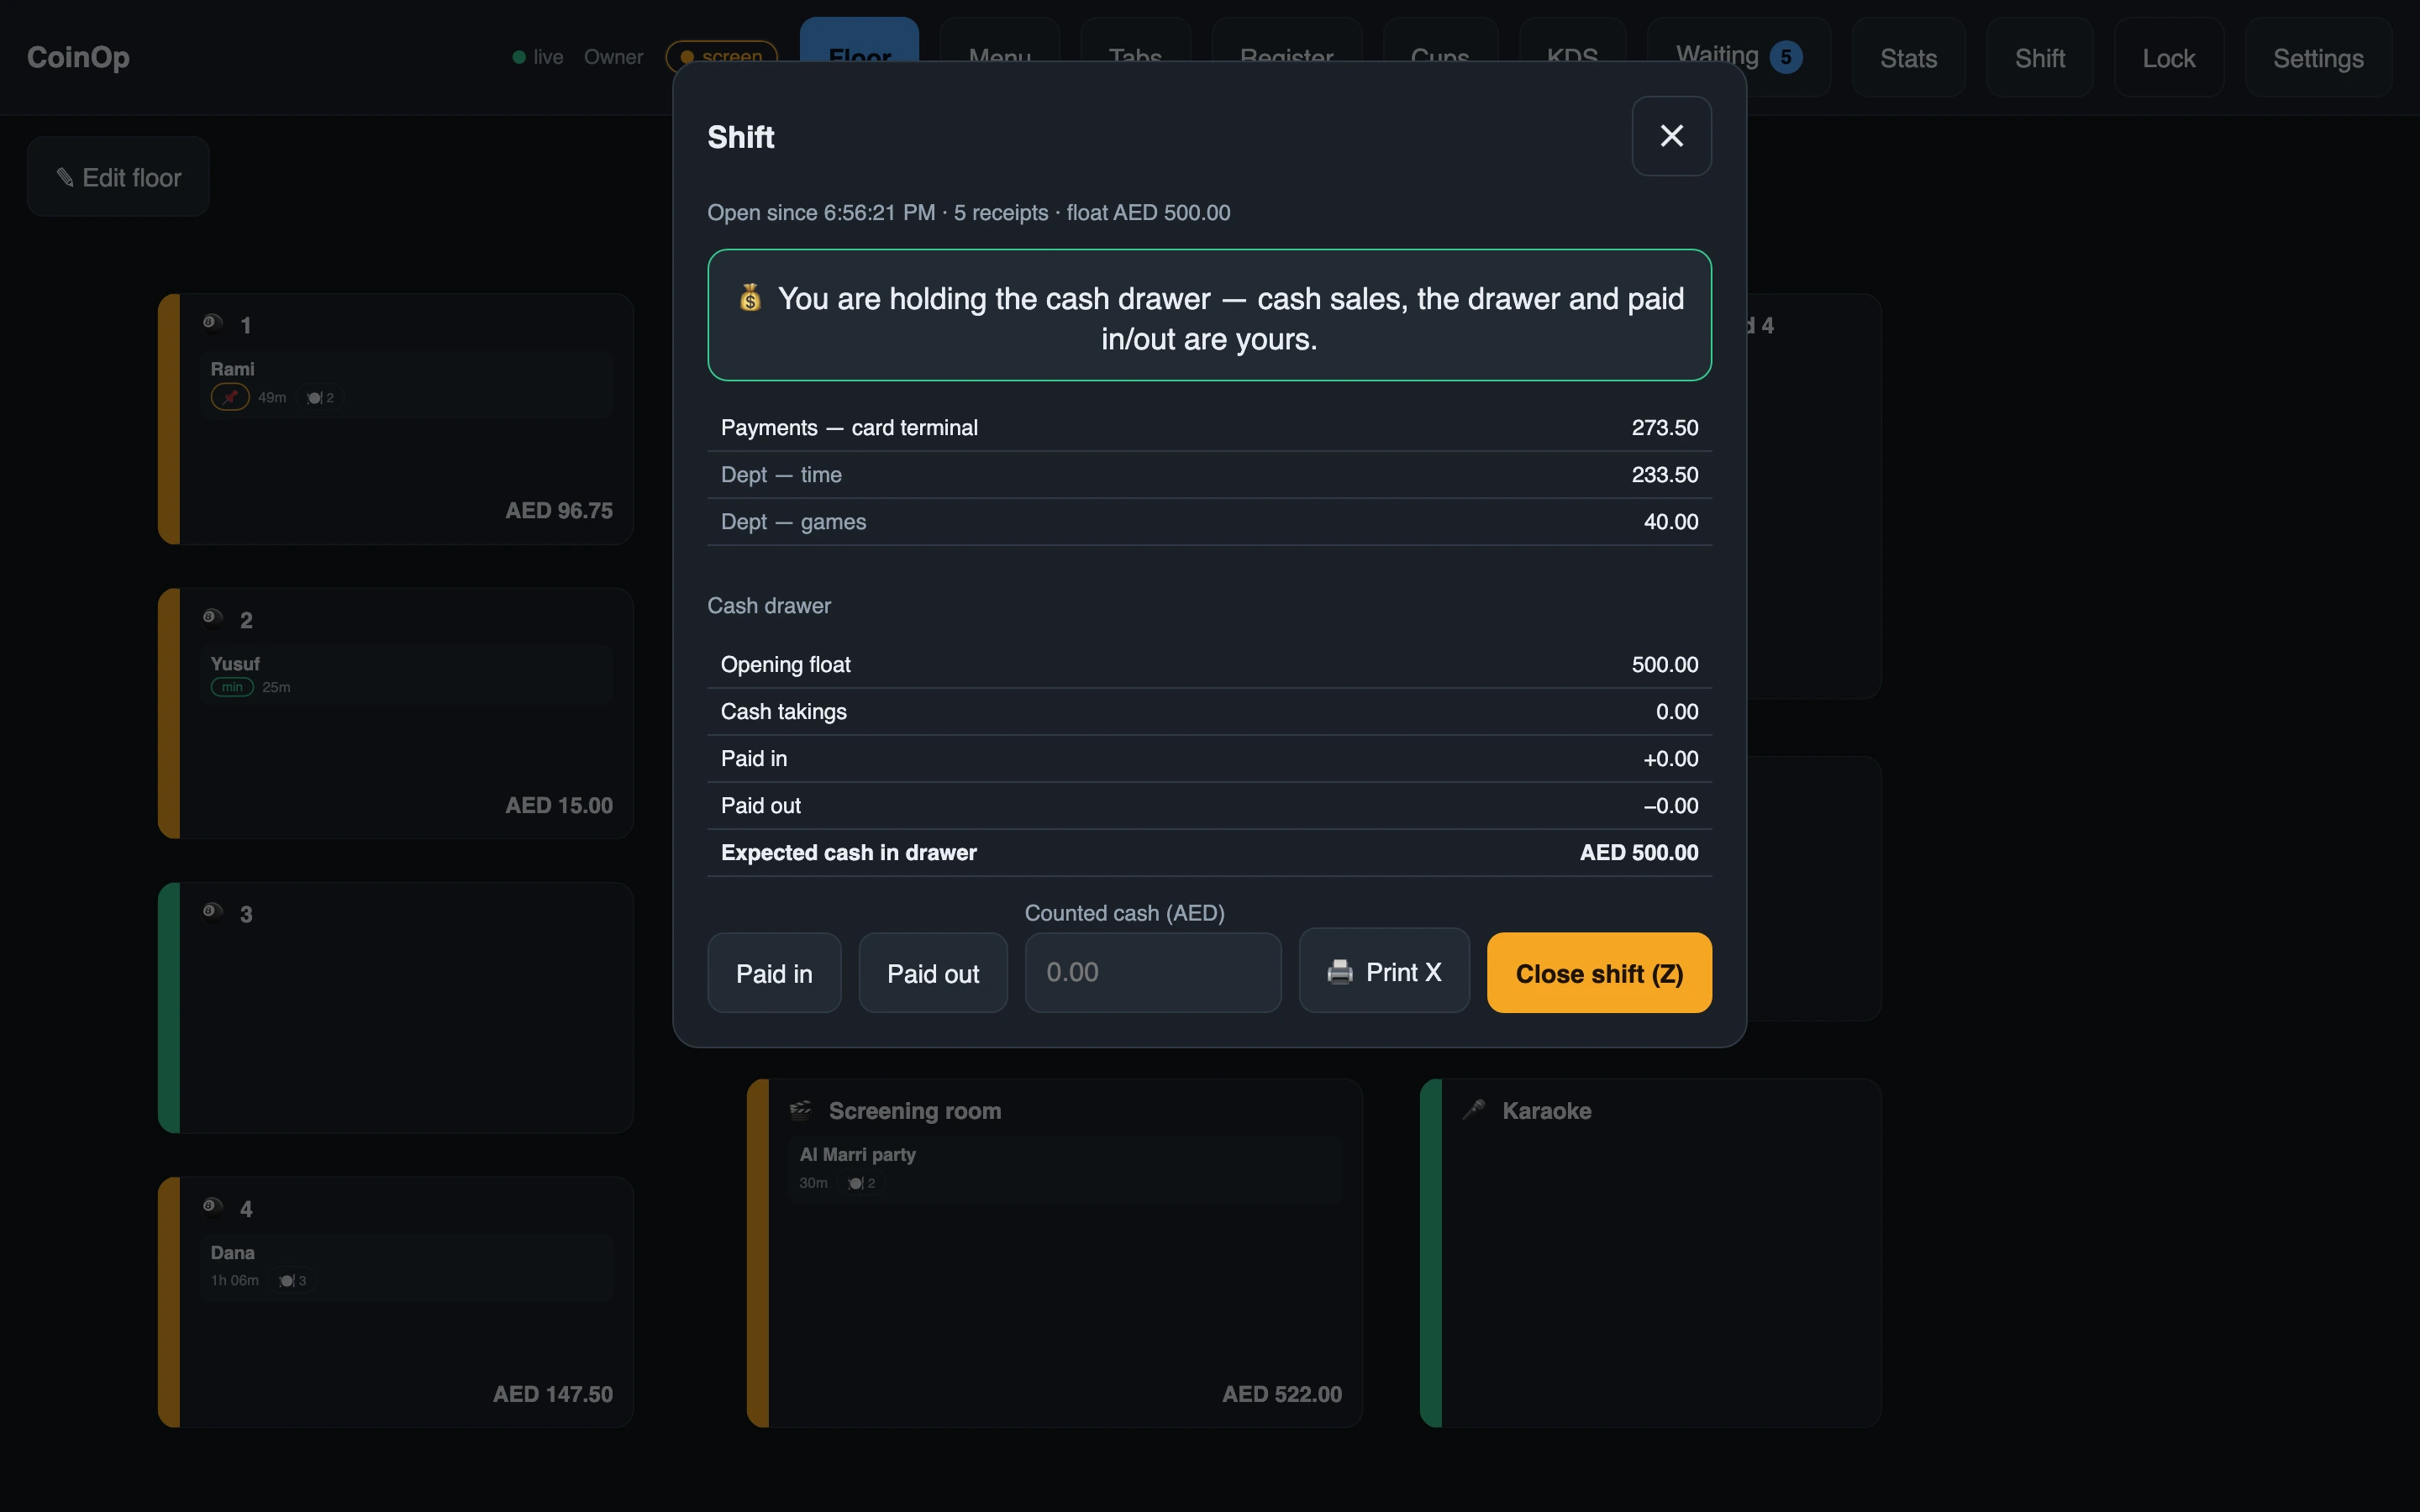Click the AED 15.00 total on table 2
This screenshot has height=1512, width=2420.
point(559,805)
